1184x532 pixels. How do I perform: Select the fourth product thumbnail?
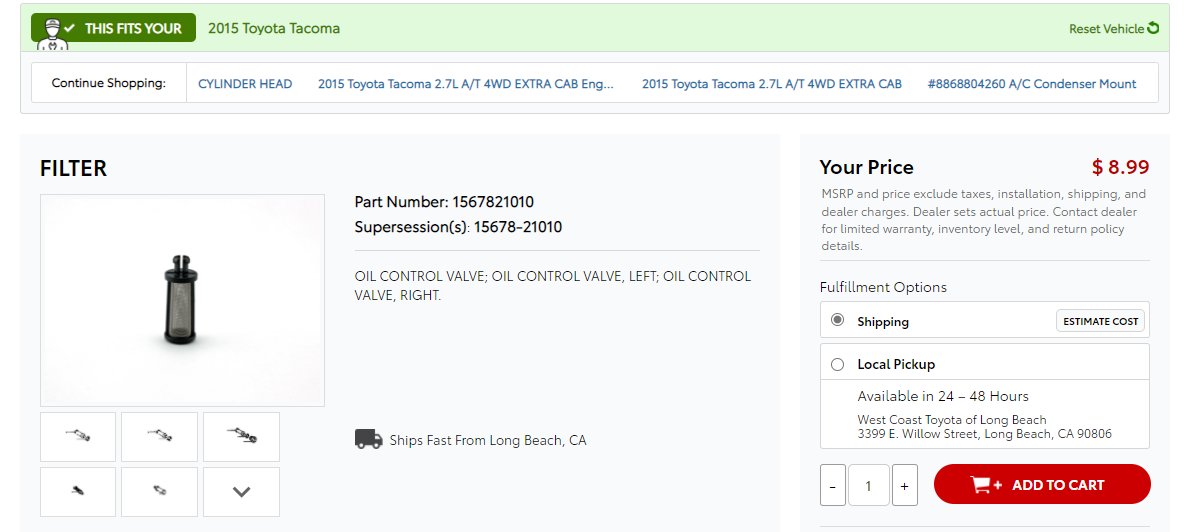point(78,492)
